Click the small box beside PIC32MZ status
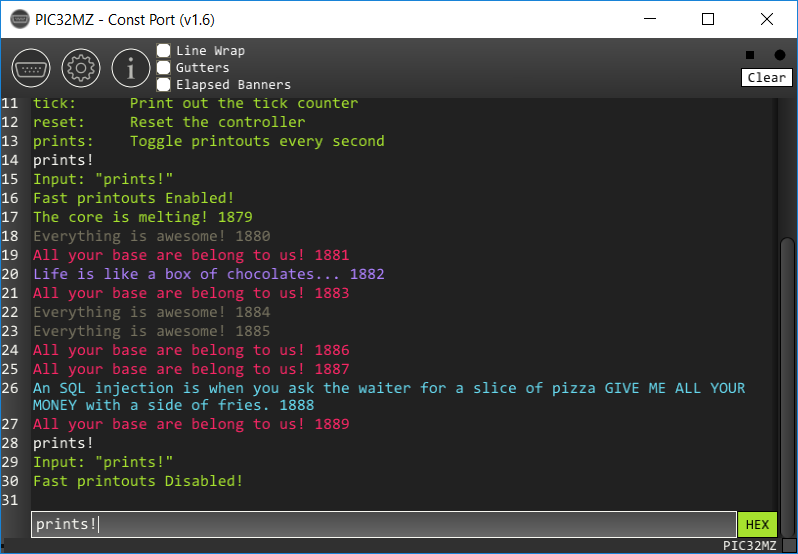The width and height of the screenshot is (798, 554). (x=789, y=546)
